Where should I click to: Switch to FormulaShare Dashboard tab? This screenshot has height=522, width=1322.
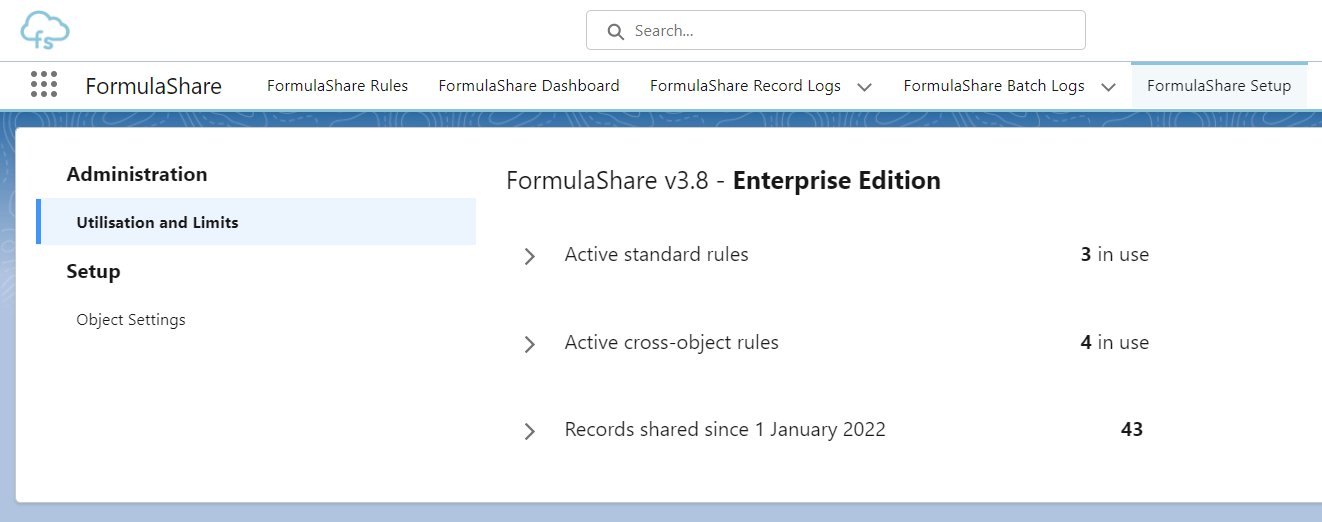[528, 86]
